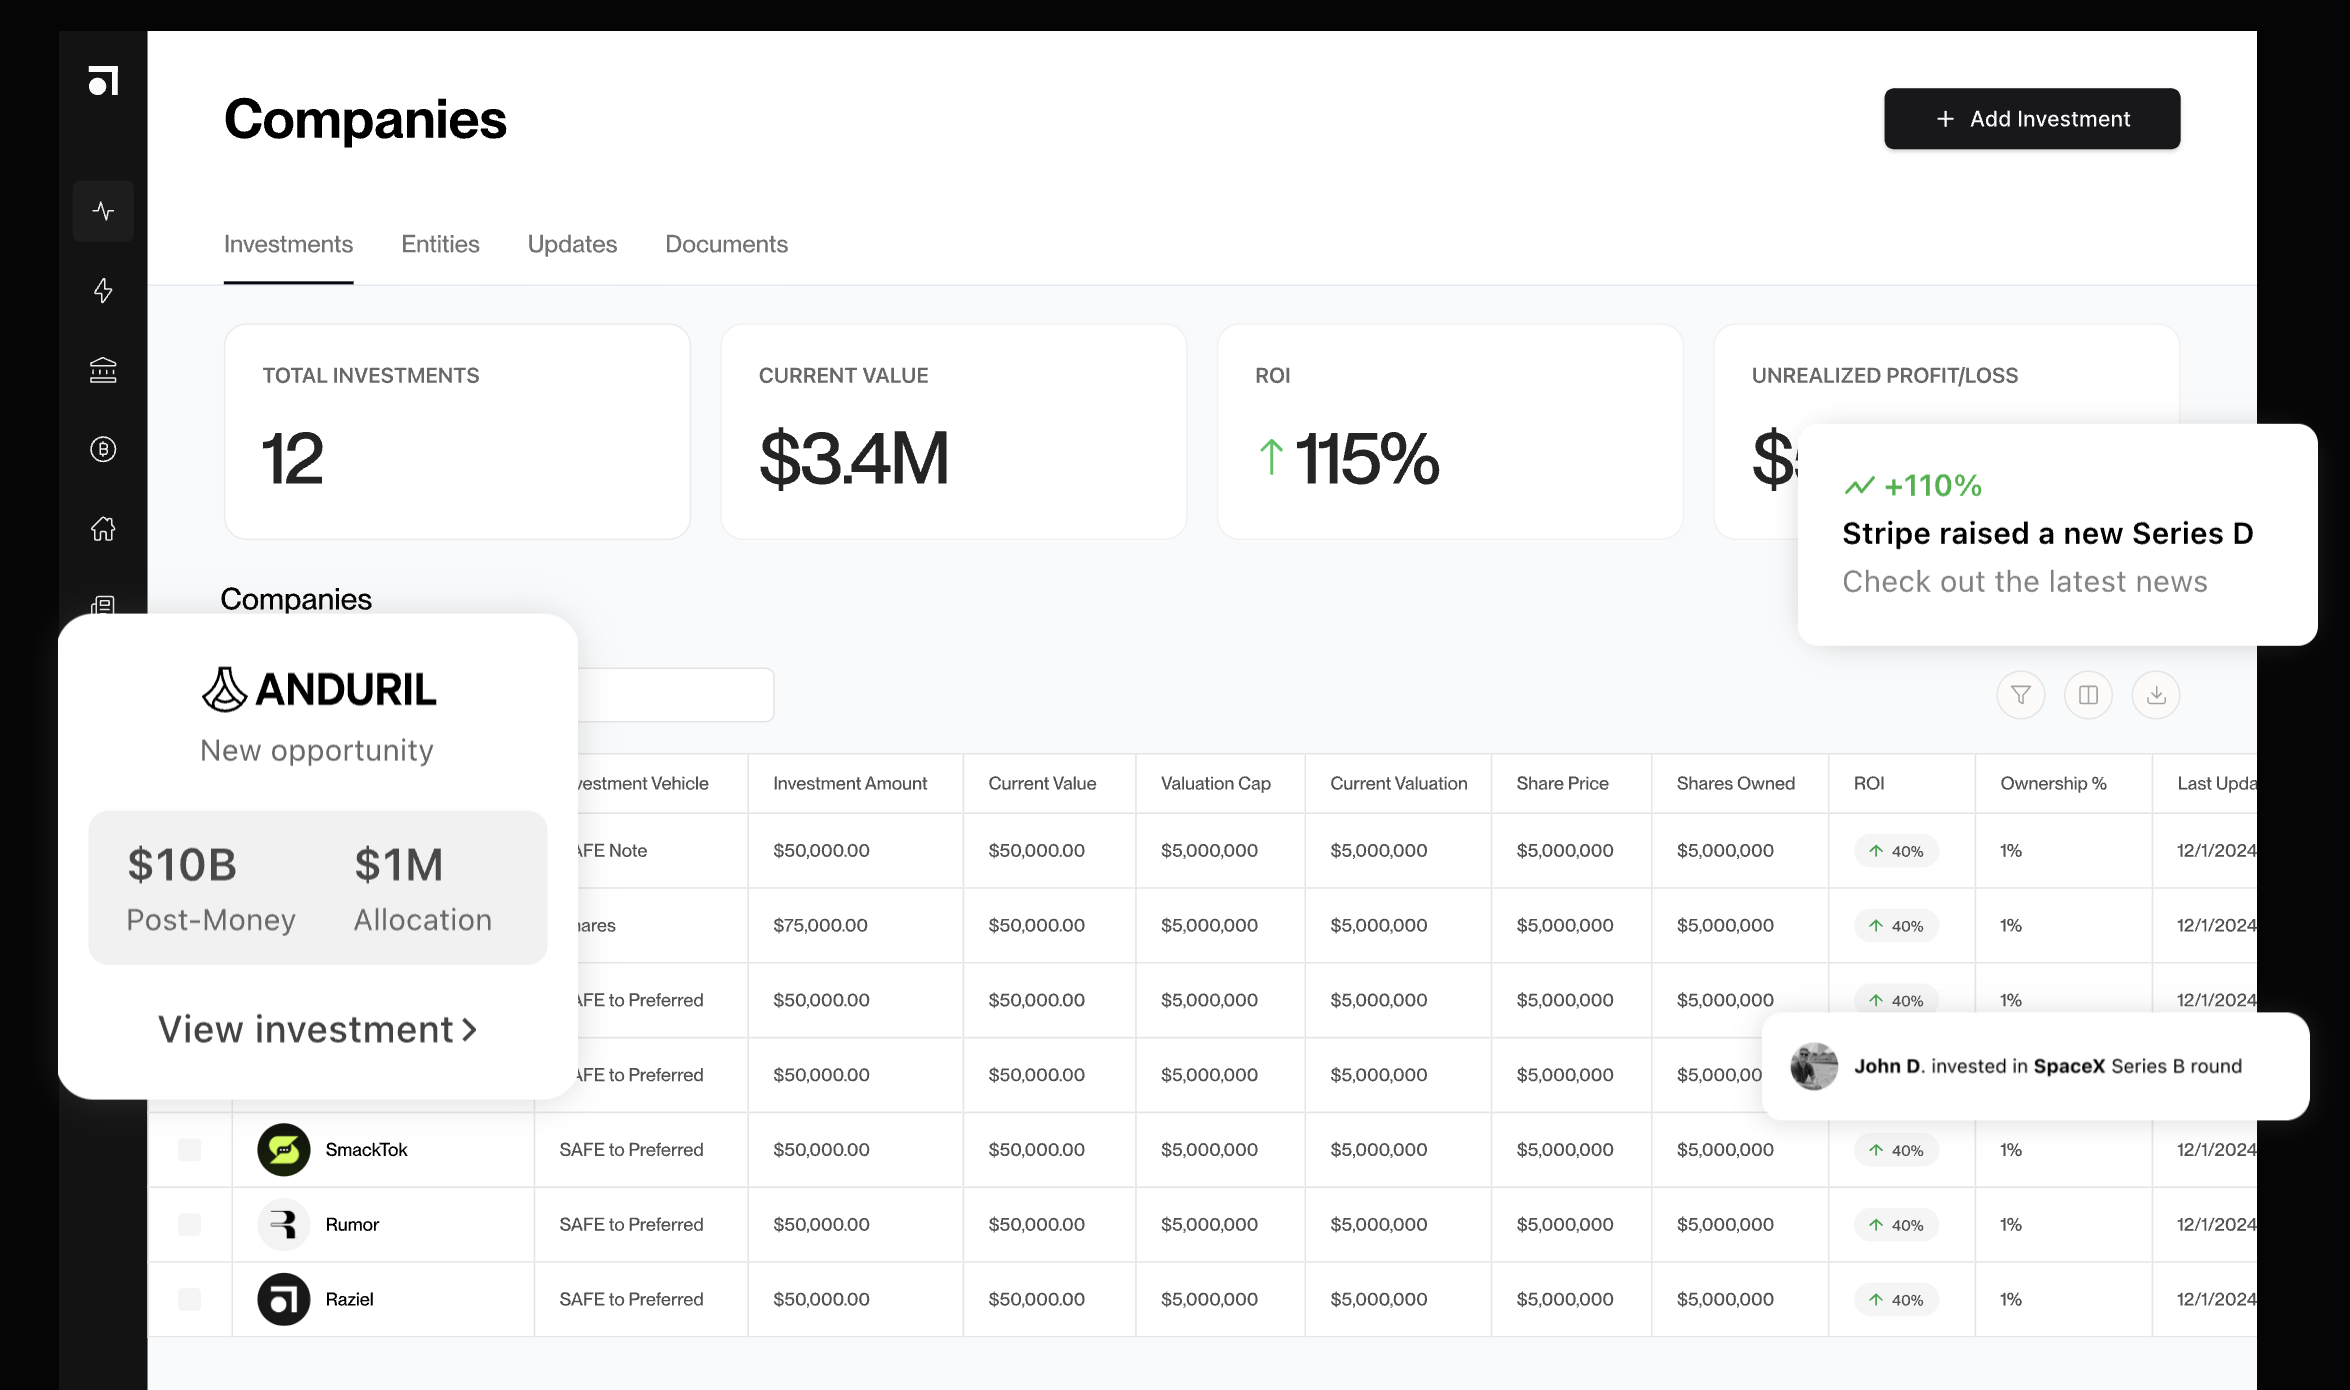This screenshot has height=1390, width=2350.
Task: Open the Updates tab
Action: click(572, 245)
